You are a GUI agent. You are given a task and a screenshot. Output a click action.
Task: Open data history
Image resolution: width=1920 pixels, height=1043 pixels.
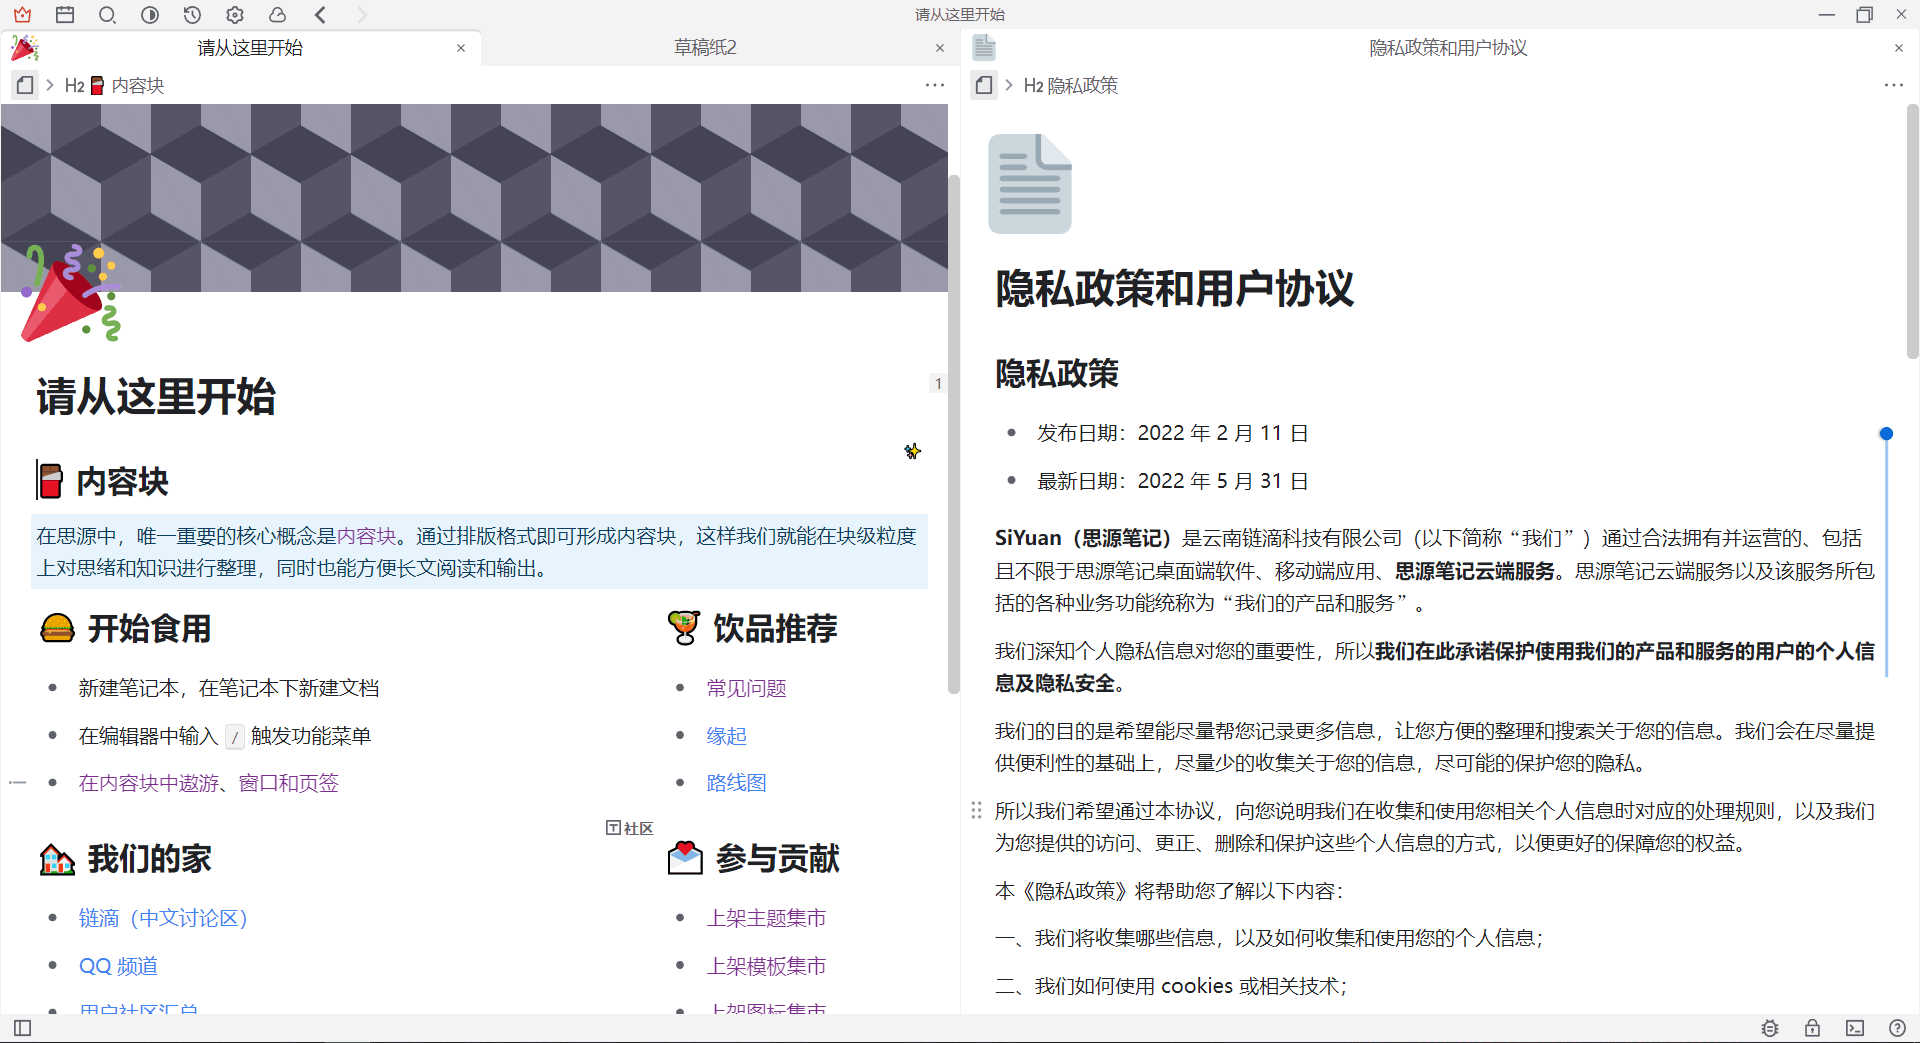[192, 15]
